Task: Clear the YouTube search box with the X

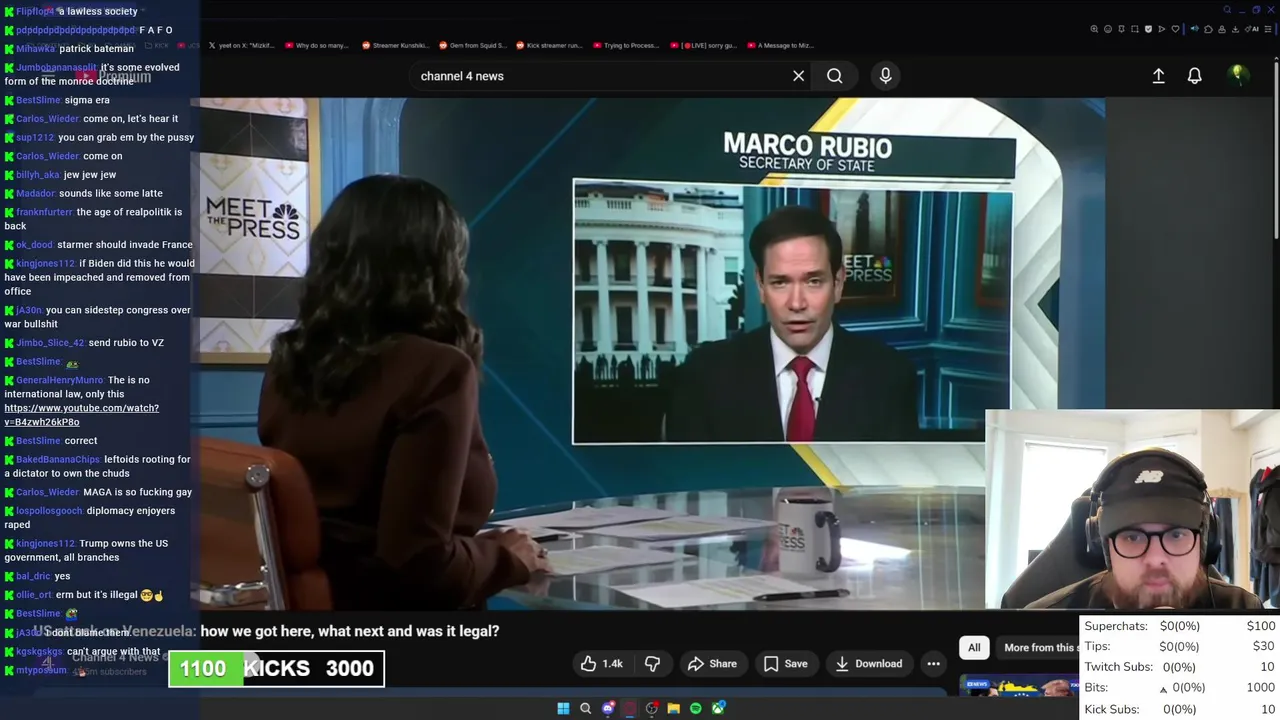Action: pos(798,76)
